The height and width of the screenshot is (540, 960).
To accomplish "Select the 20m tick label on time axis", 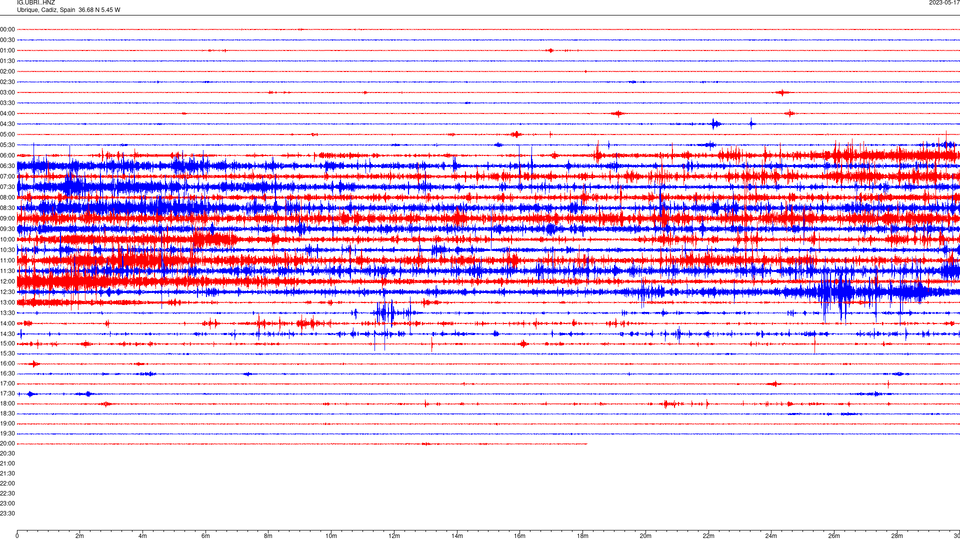I will click(645, 536).
